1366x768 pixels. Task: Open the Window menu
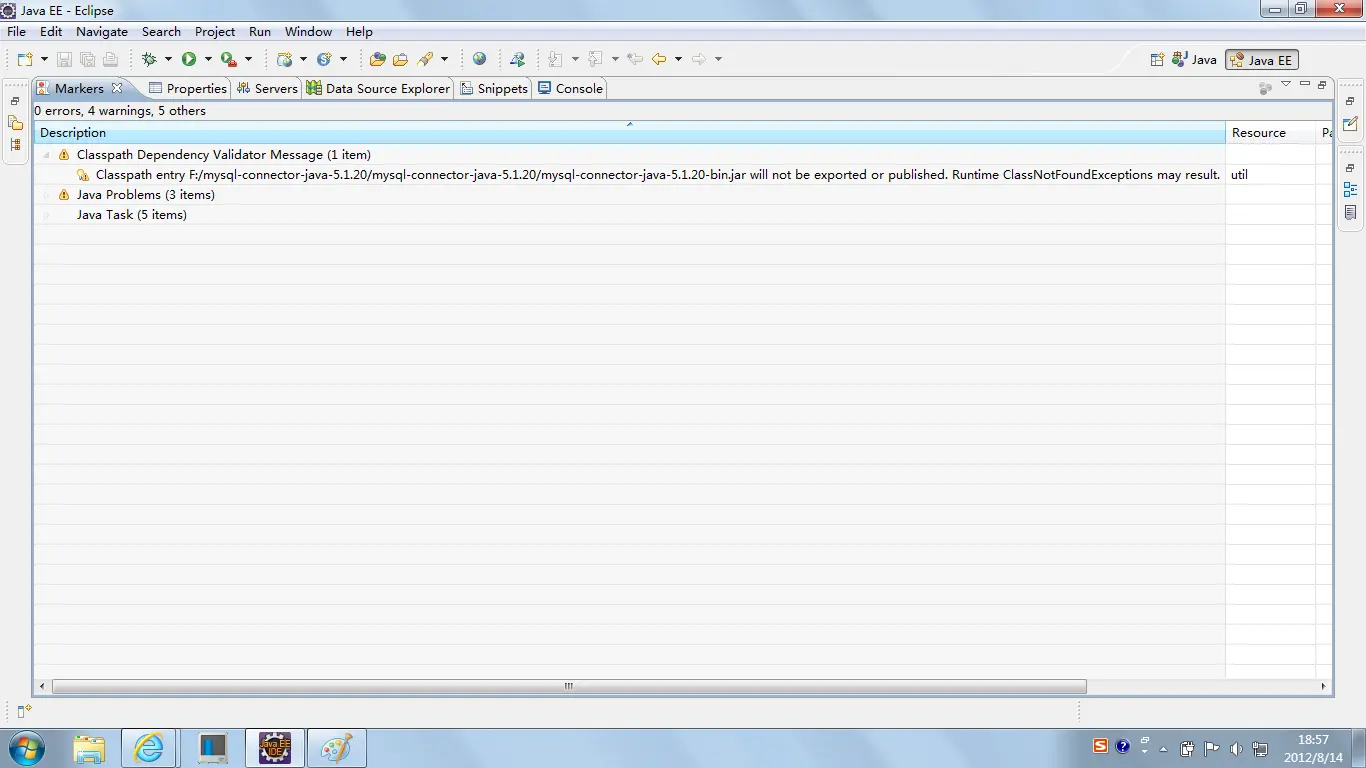click(308, 32)
